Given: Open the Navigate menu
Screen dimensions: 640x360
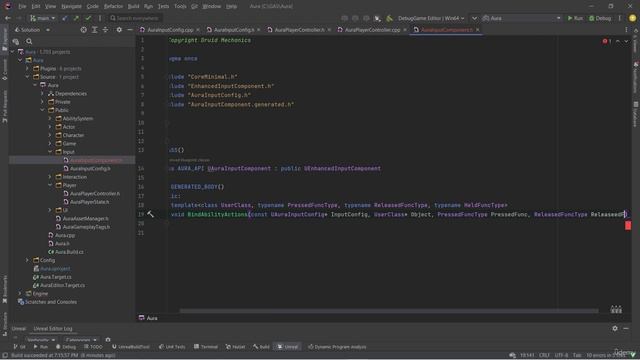Looking at the screenshot, I should click(x=71, y=6).
